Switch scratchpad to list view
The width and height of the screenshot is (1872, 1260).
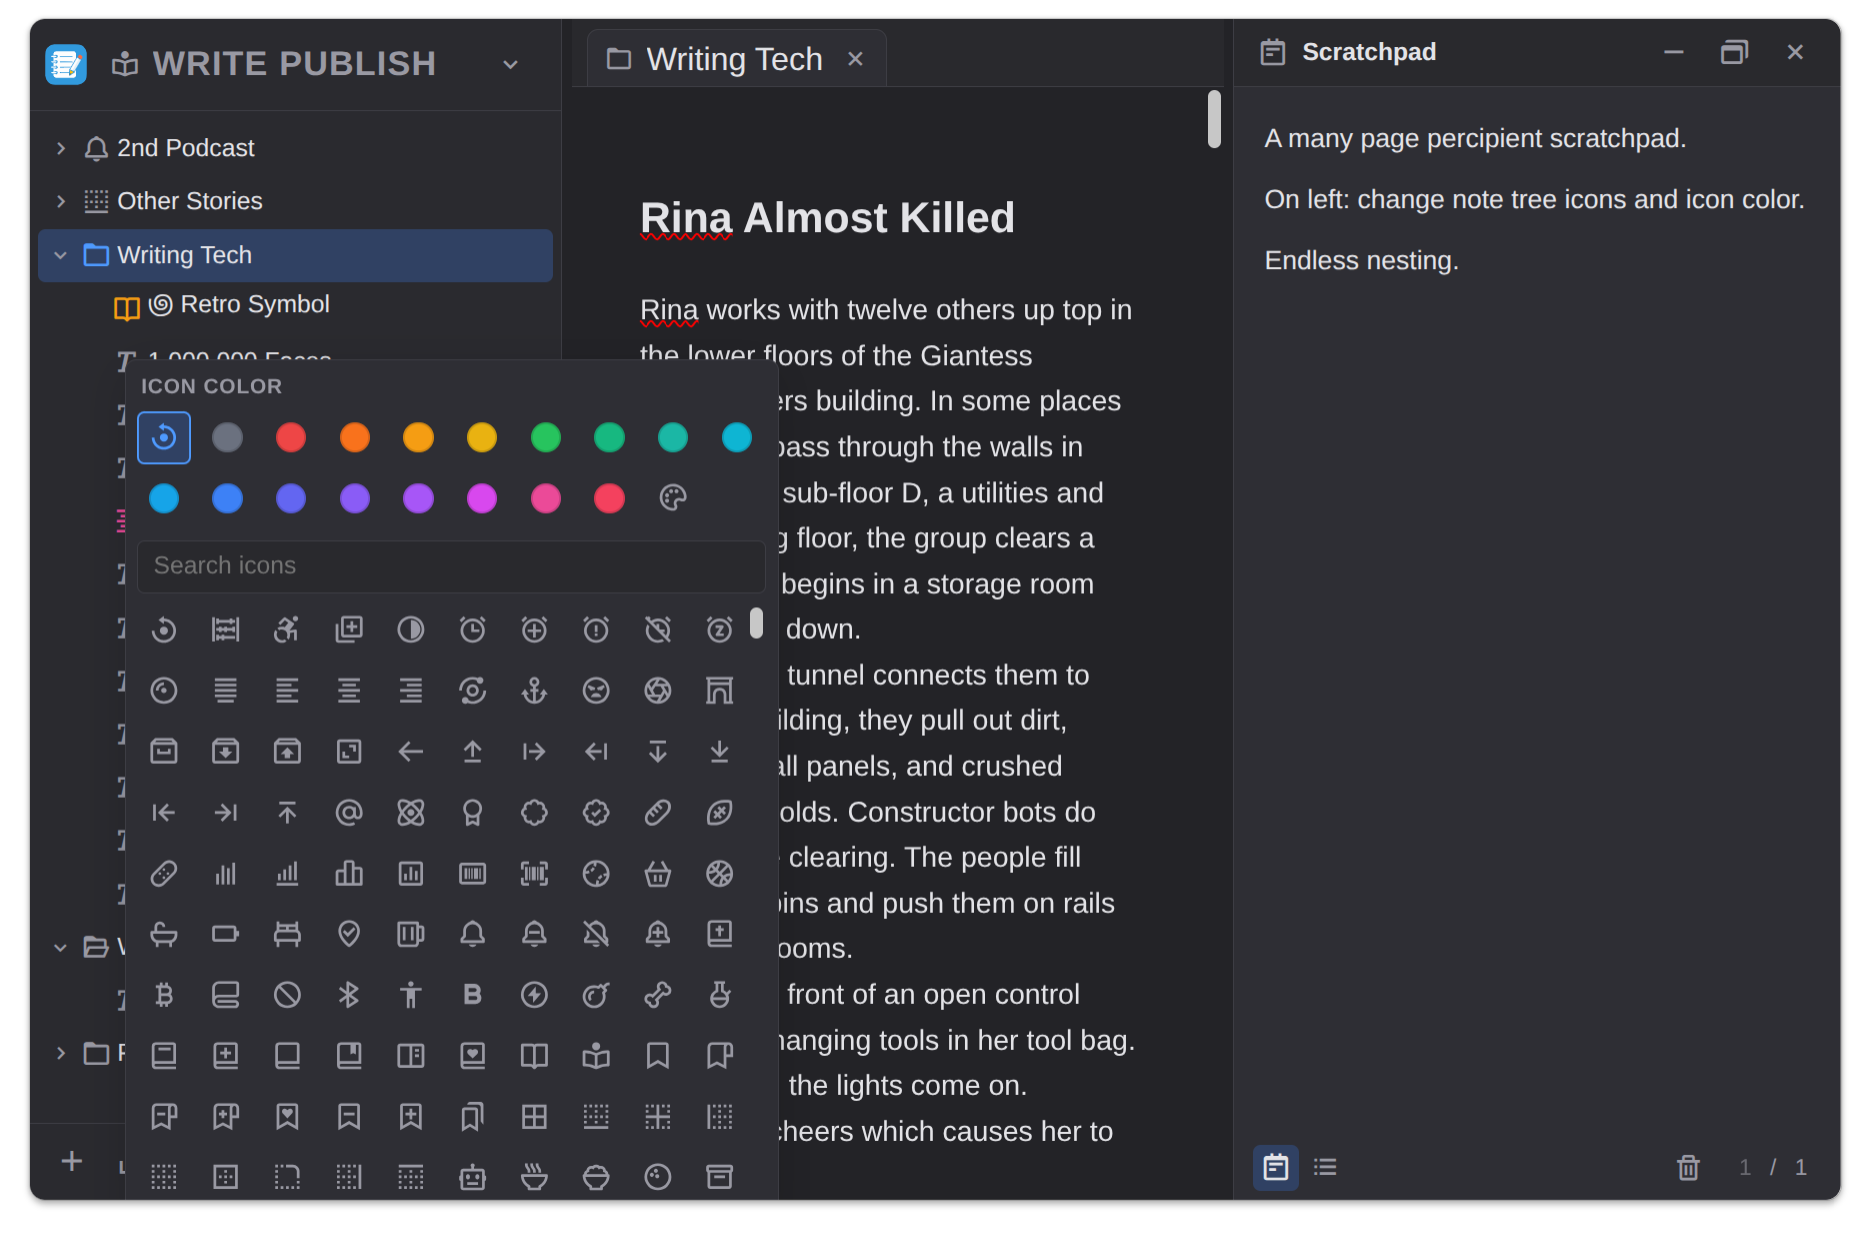point(1325,1167)
